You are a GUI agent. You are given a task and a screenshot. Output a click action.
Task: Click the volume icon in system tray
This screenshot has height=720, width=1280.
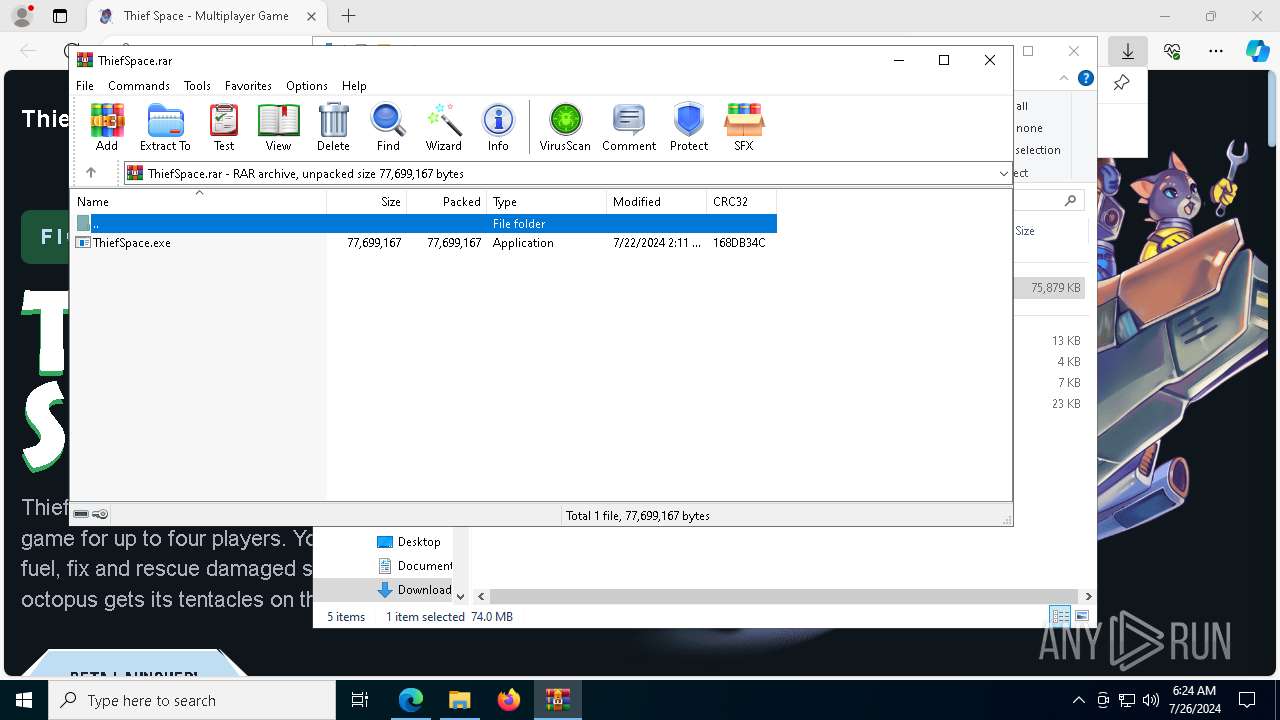tap(1150, 700)
